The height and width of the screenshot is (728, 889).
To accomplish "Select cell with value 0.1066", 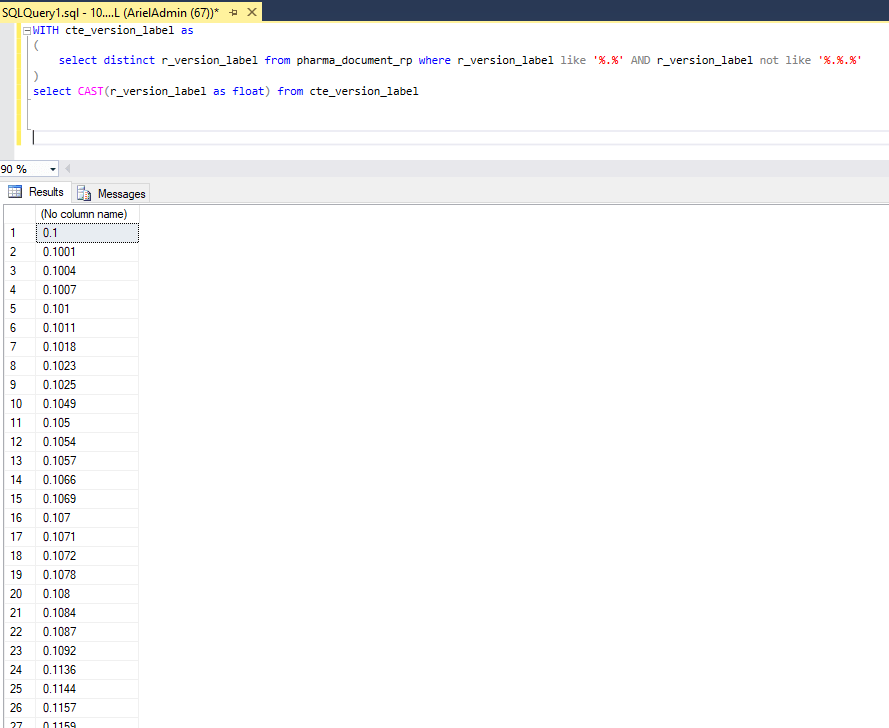I will pyautogui.click(x=87, y=480).
